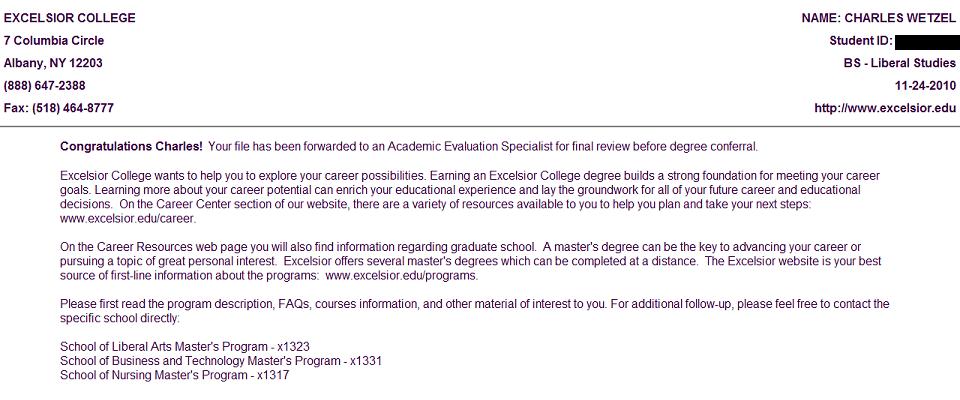Viewport: 960px width, 400px height.
Task: Click the BS - Liberal Studies text
Action: click(x=900, y=63)
